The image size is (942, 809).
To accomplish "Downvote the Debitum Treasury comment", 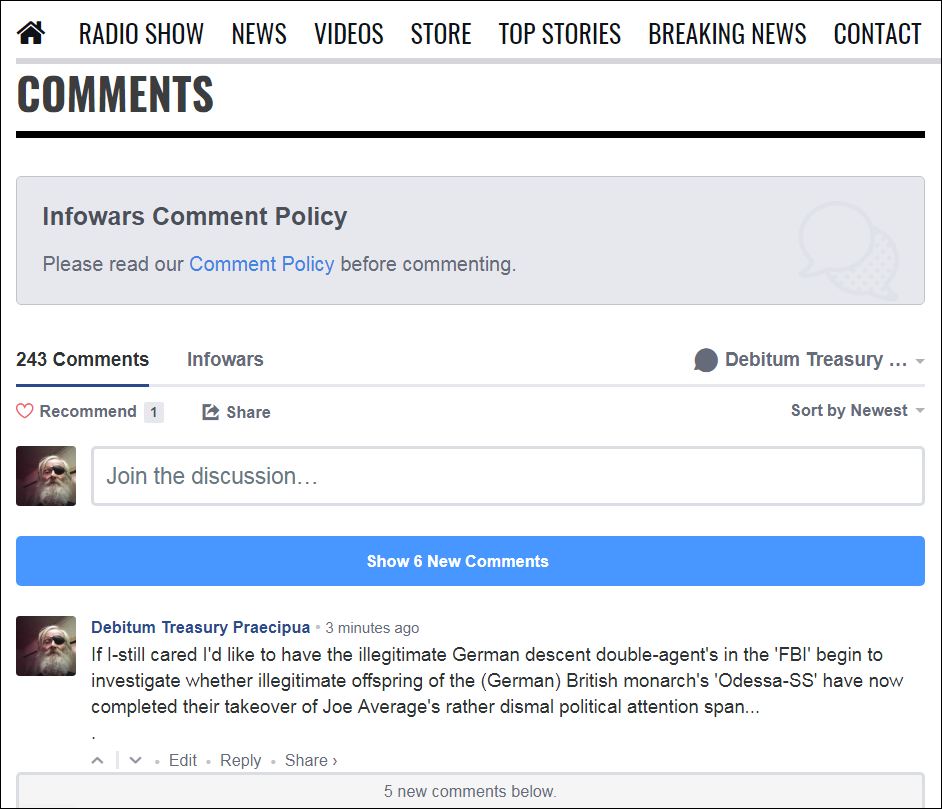I will [x=136, y=760].
